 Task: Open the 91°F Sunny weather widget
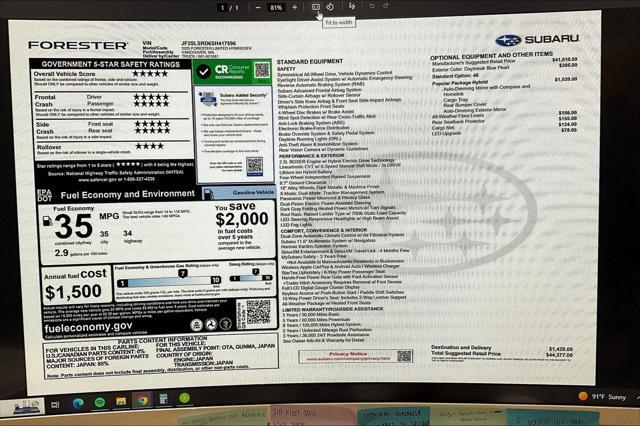pos(603,396)
